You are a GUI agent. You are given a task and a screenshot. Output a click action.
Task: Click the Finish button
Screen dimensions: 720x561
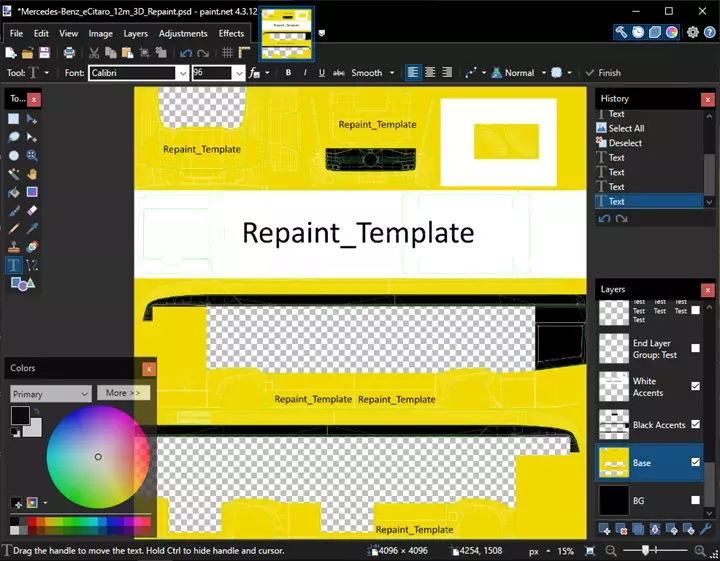pos(603,73)
